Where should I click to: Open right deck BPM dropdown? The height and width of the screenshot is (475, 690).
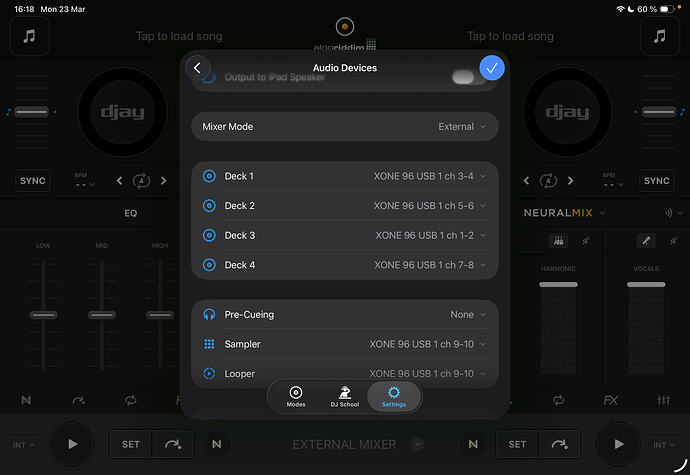point(613,180)
